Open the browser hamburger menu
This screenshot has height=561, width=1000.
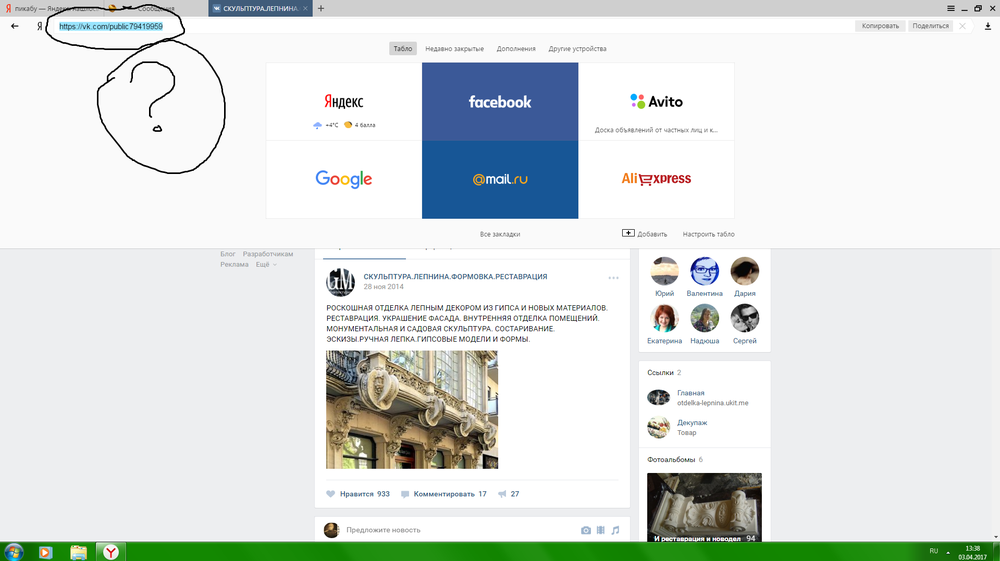pyautogui.click(x=951, y=8)
